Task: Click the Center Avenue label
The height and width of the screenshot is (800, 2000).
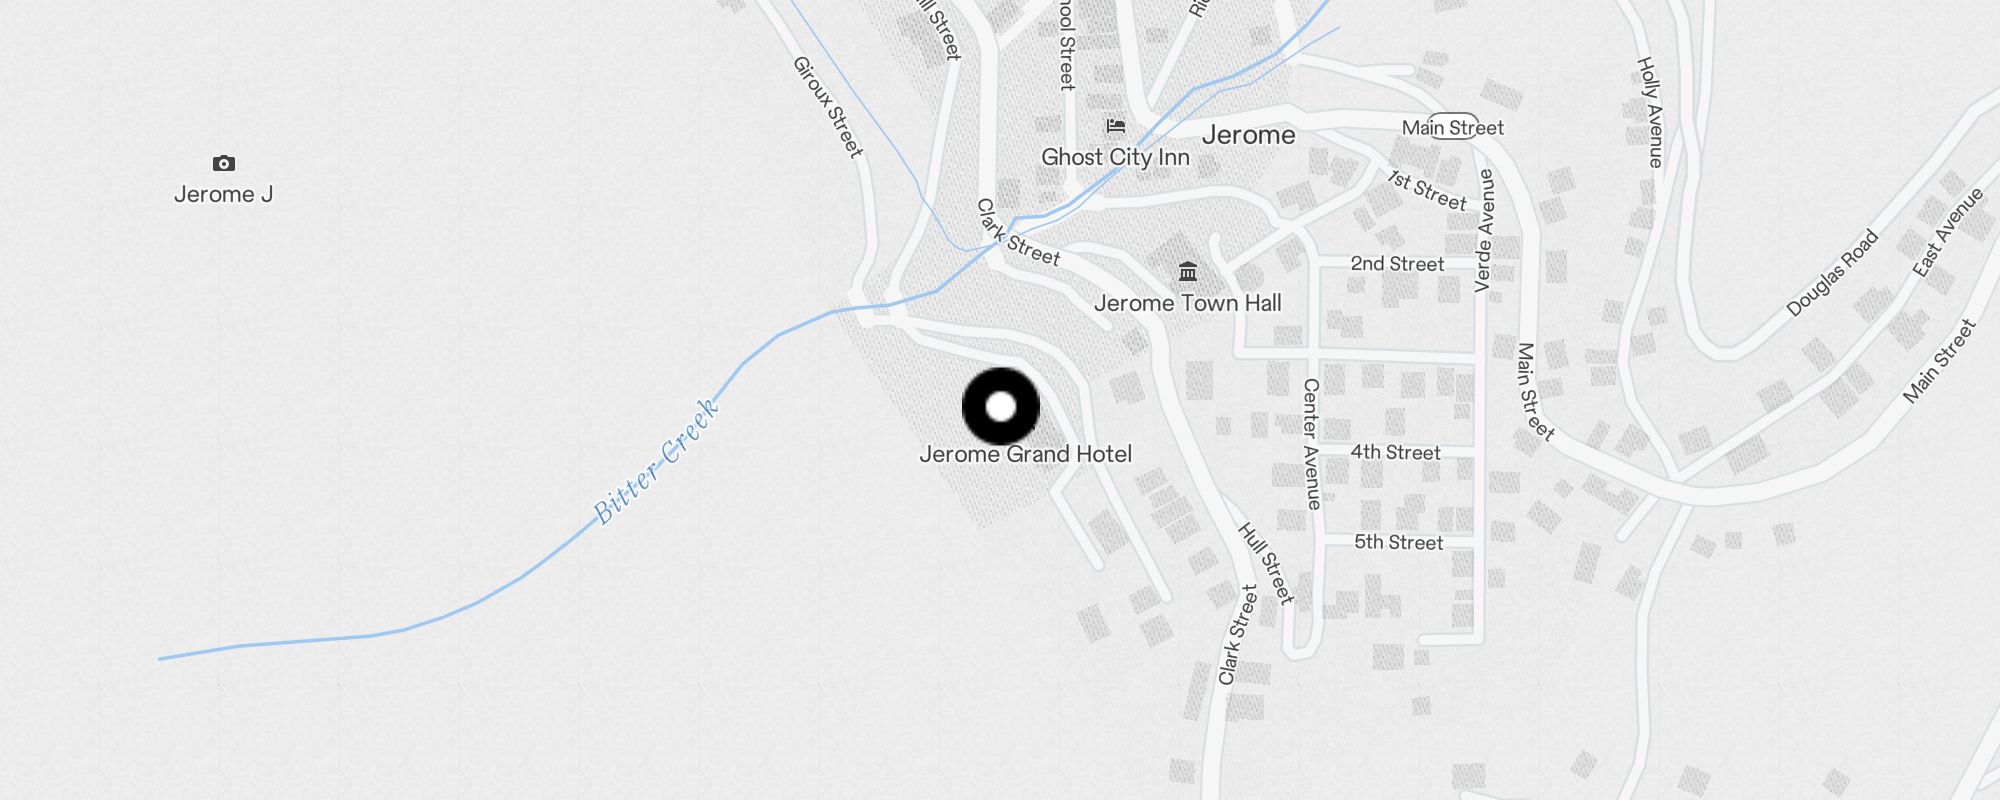Action: tap(1311, 444)
